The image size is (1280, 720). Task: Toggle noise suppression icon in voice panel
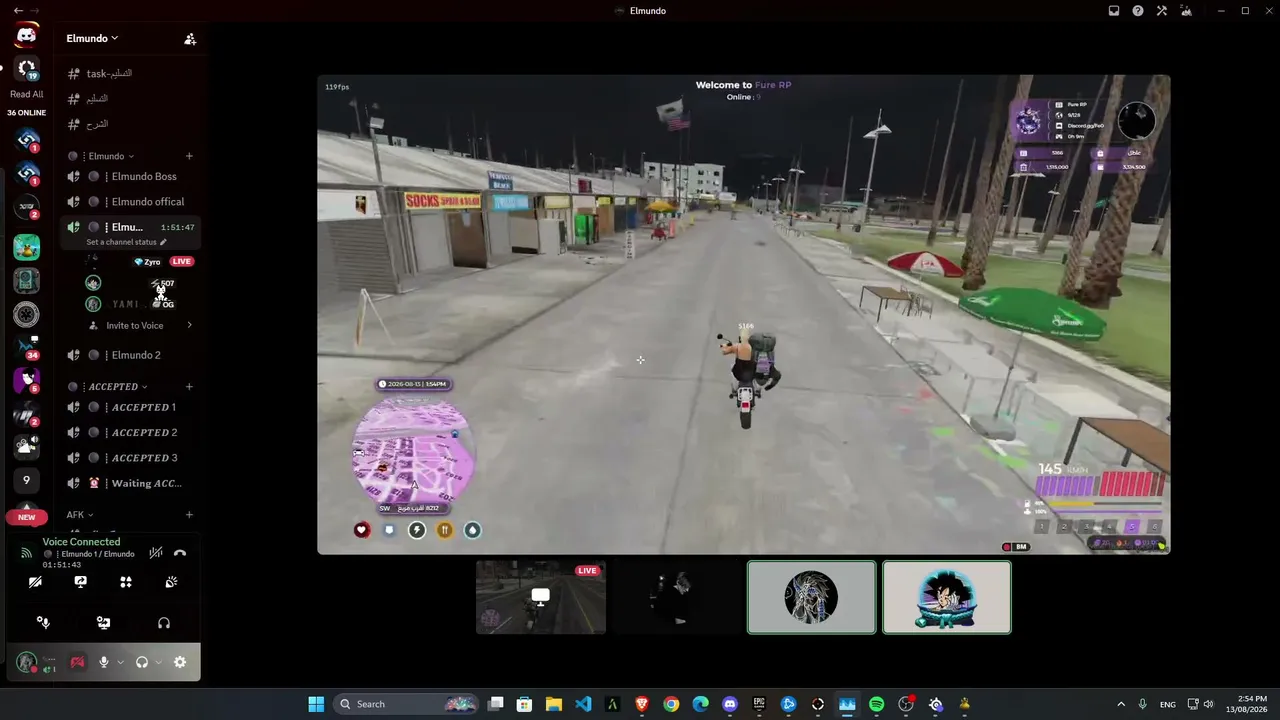click(156, 553)
